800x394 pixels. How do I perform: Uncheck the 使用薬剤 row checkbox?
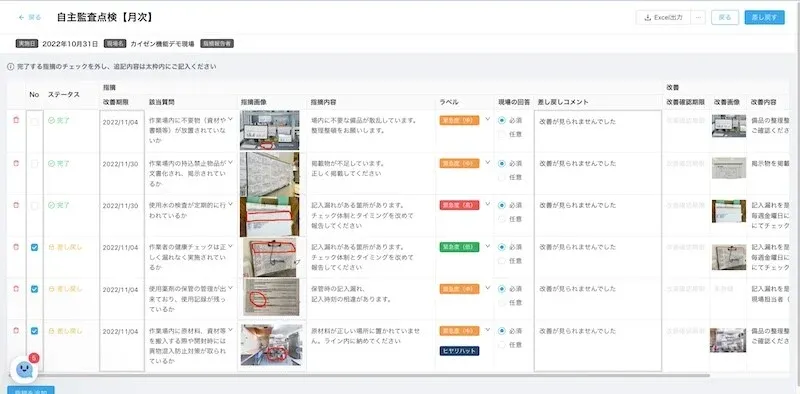pyautogui.click(x=34, y=289)
